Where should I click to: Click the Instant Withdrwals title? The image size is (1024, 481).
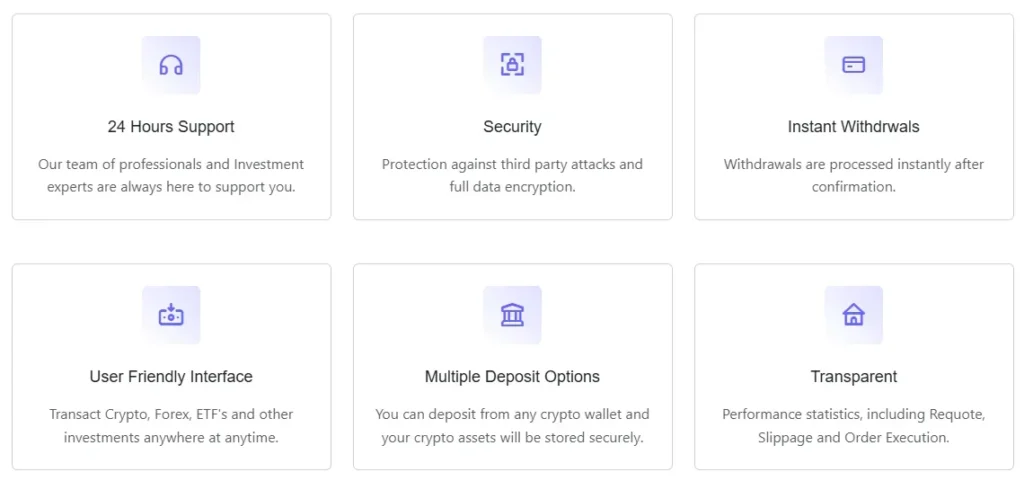[x=853, y=127]
